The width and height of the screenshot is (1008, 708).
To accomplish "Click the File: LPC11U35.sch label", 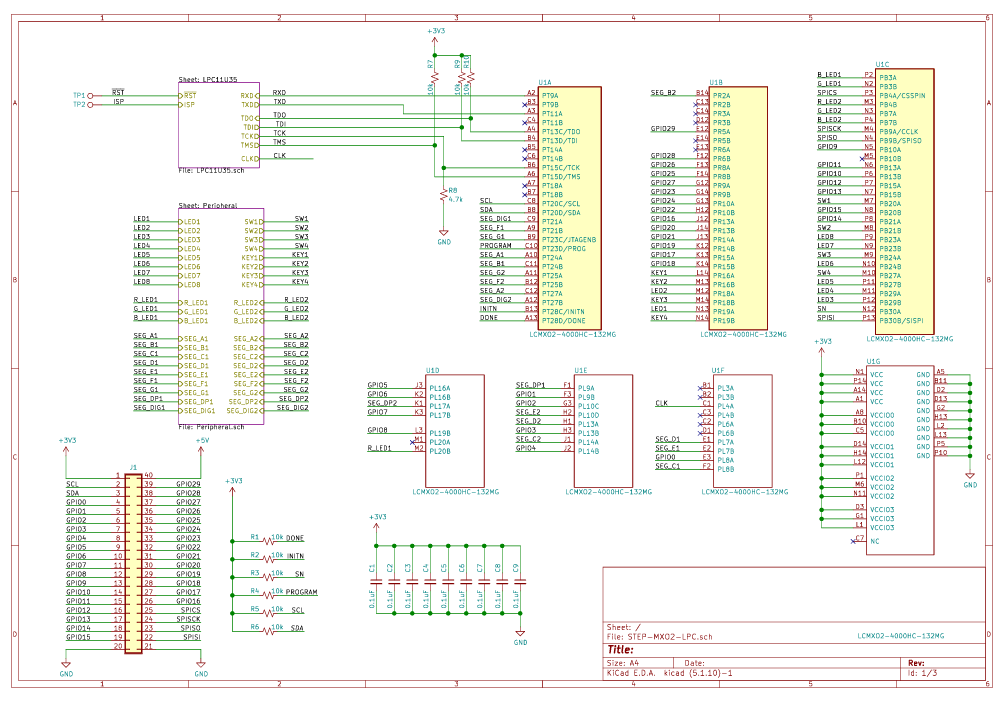I will pos(210,171).
